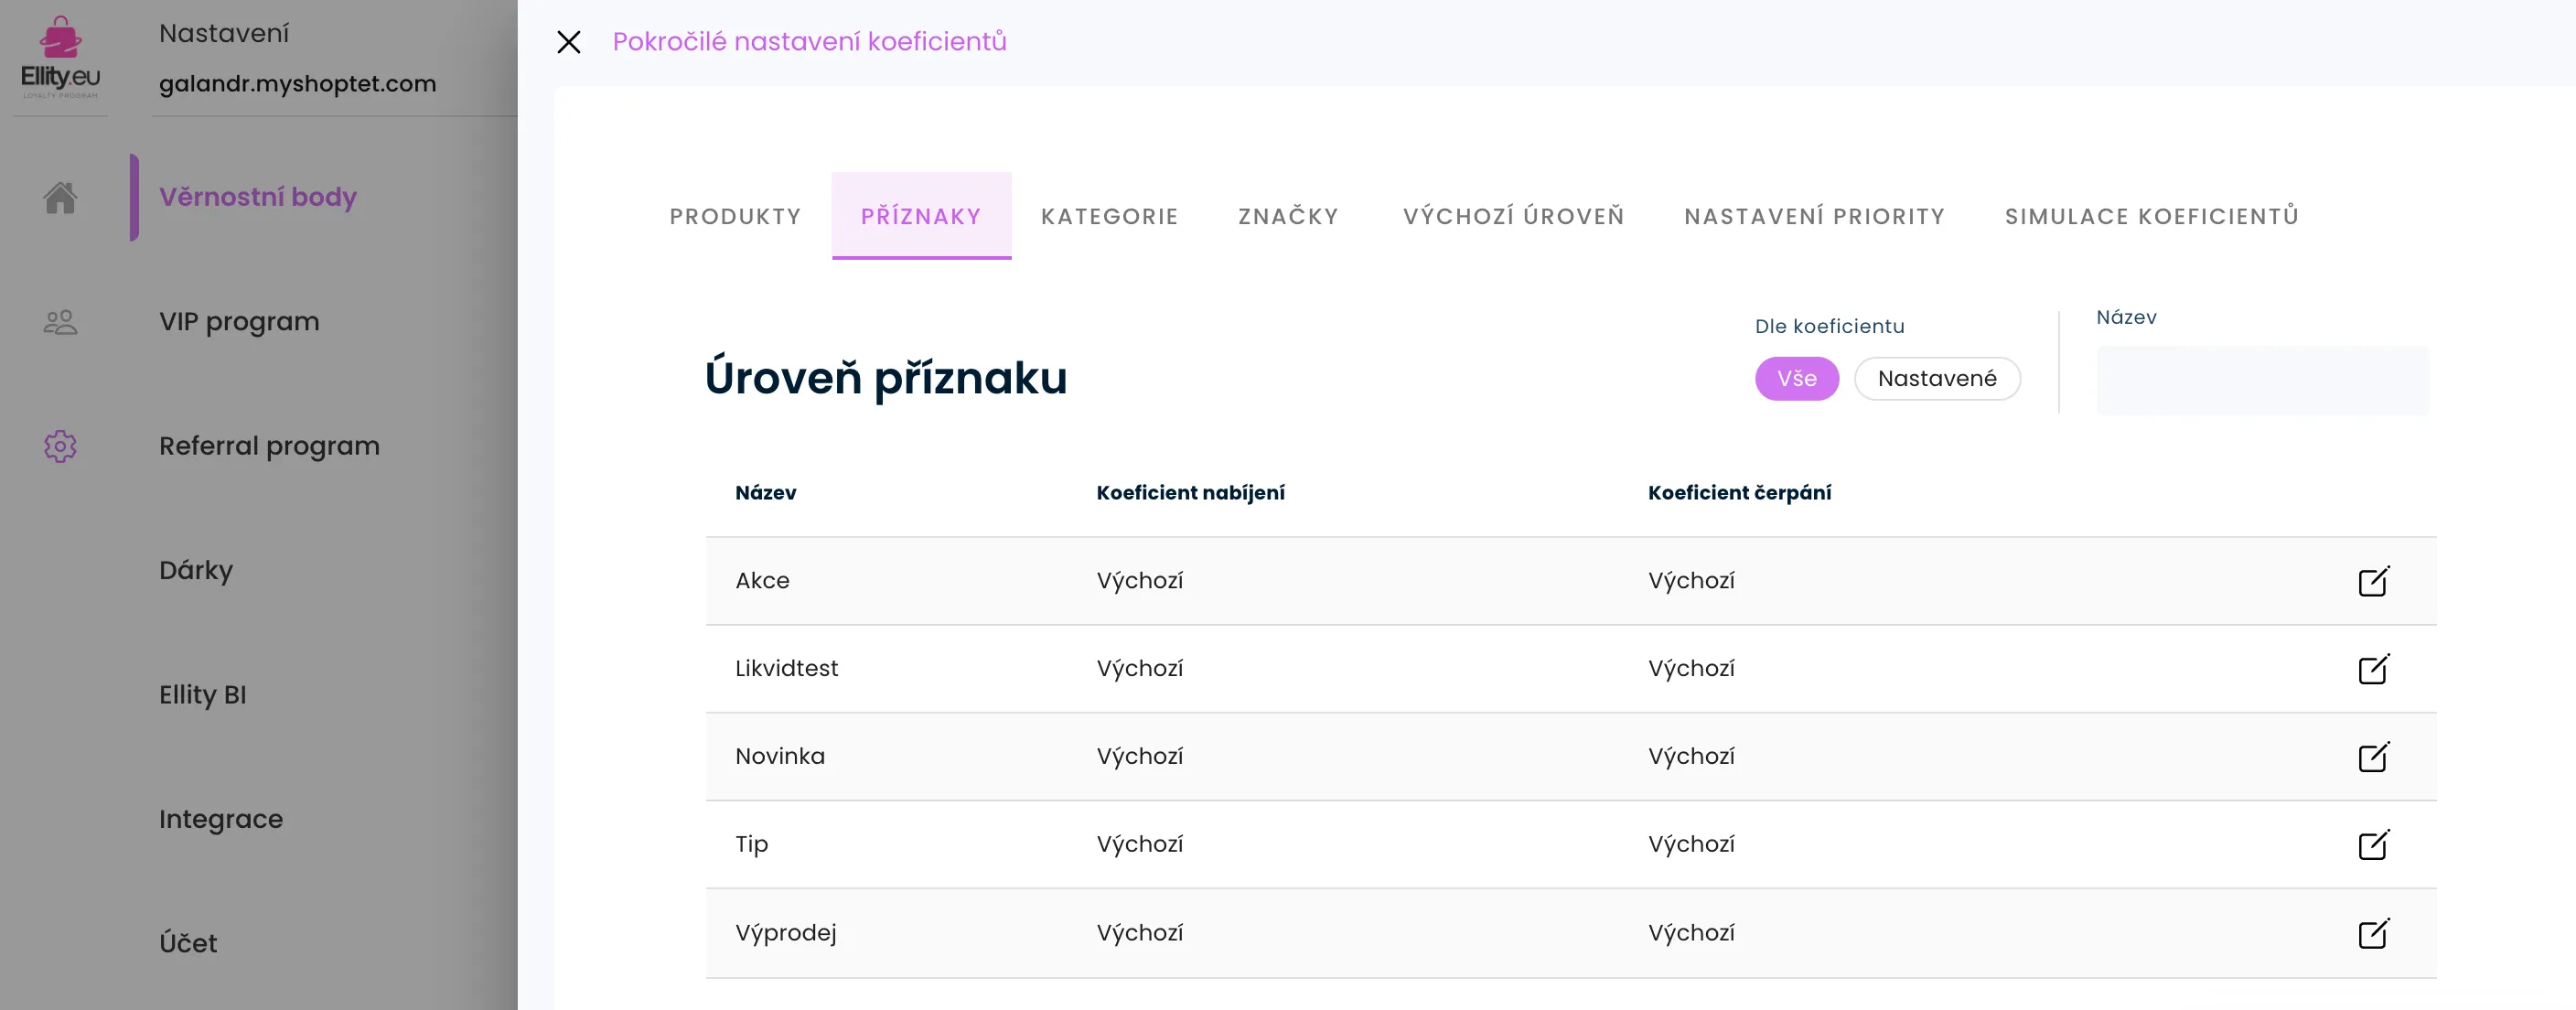The image size is (2576, 1010).
Task: Go to Značky tab
Action: pos(1288,216)
